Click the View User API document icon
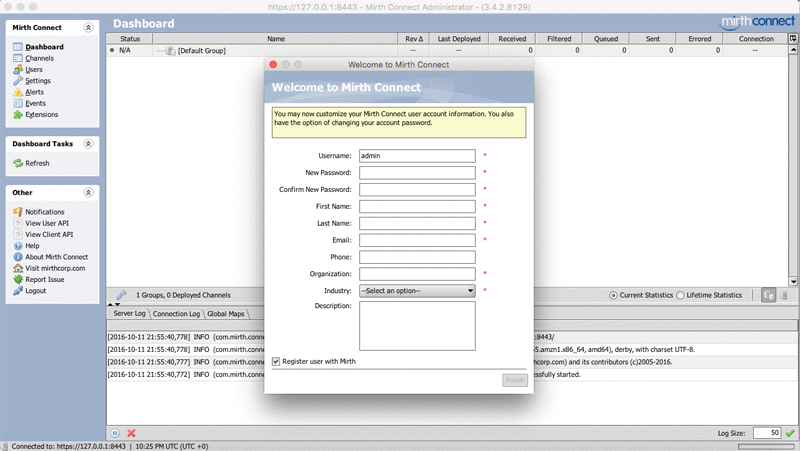 click(x=18, y=223)
